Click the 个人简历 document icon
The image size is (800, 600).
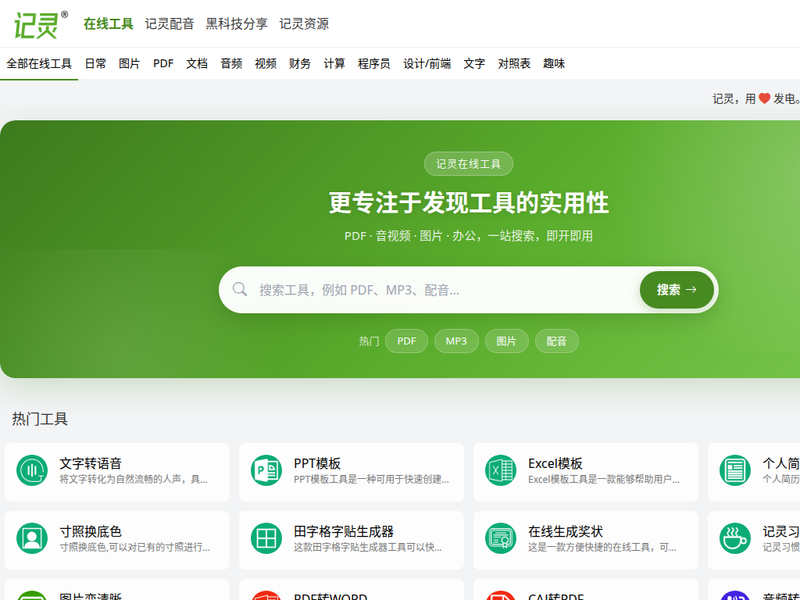coord(735,470)
